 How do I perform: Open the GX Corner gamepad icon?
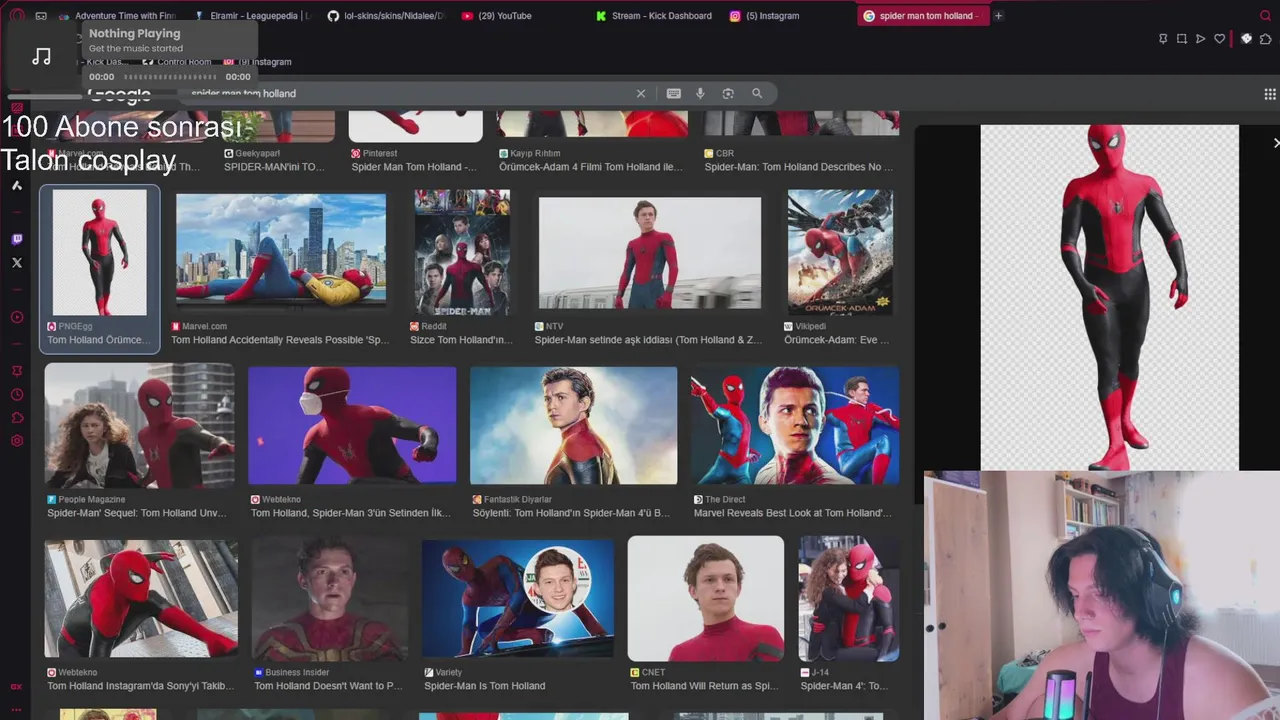coord(41,16)
